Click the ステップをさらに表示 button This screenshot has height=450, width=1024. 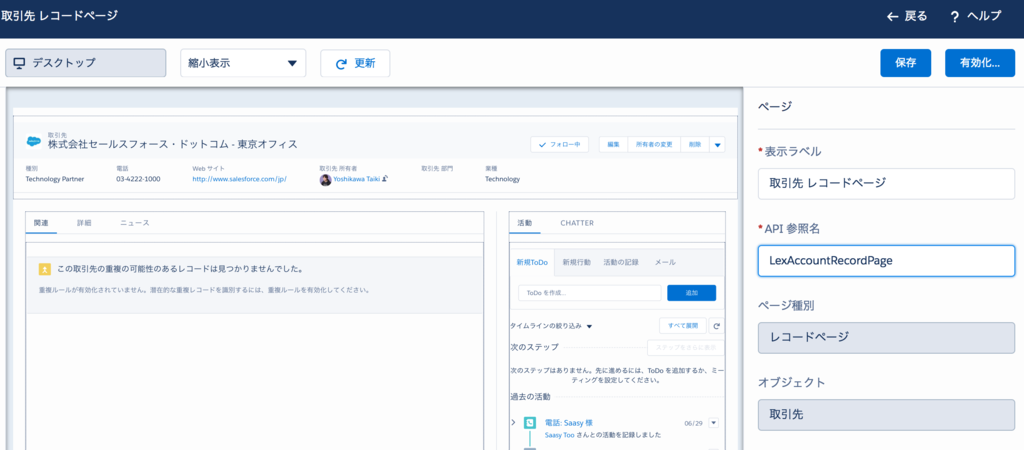coord(685,347)
